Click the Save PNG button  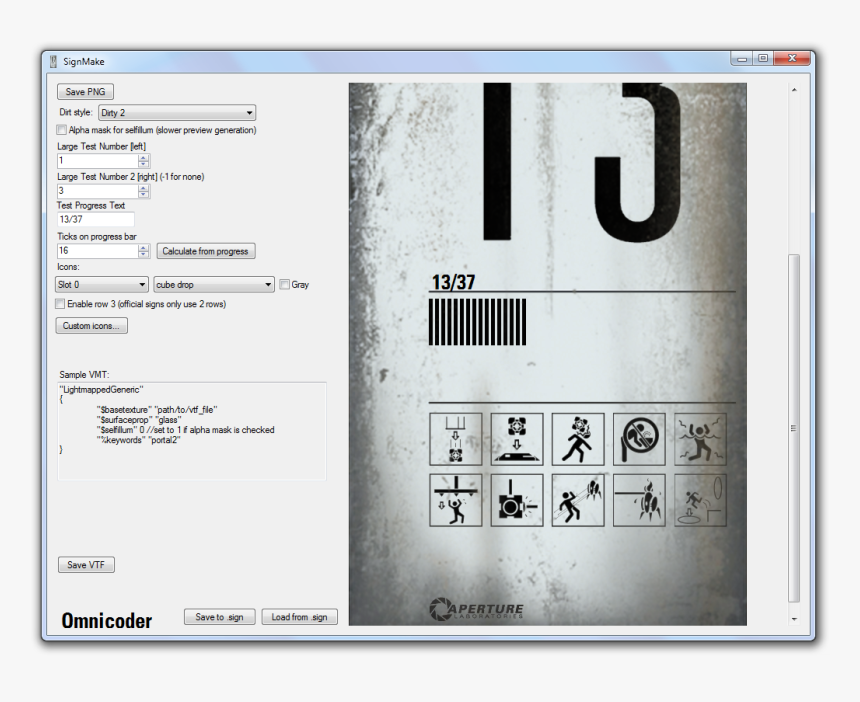point(86,92)
